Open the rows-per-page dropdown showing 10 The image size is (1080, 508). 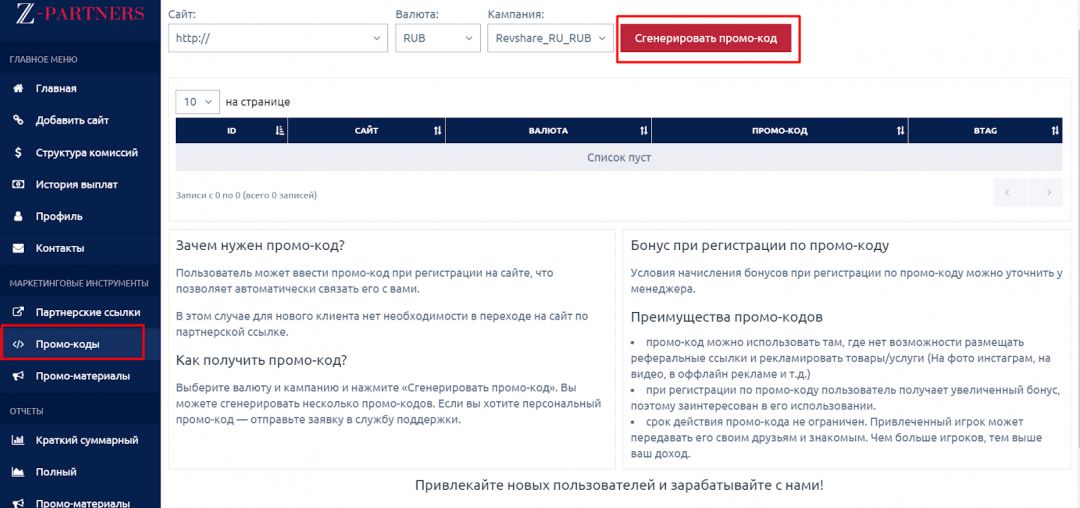tap(198, 102)
